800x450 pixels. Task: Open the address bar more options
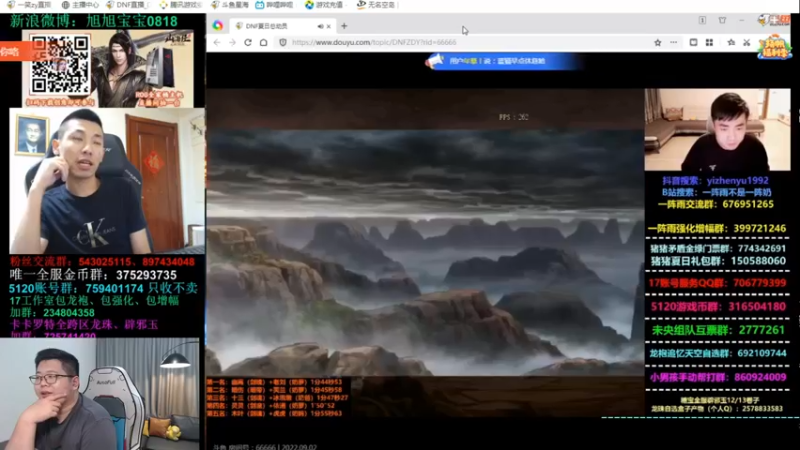(673, 43)
